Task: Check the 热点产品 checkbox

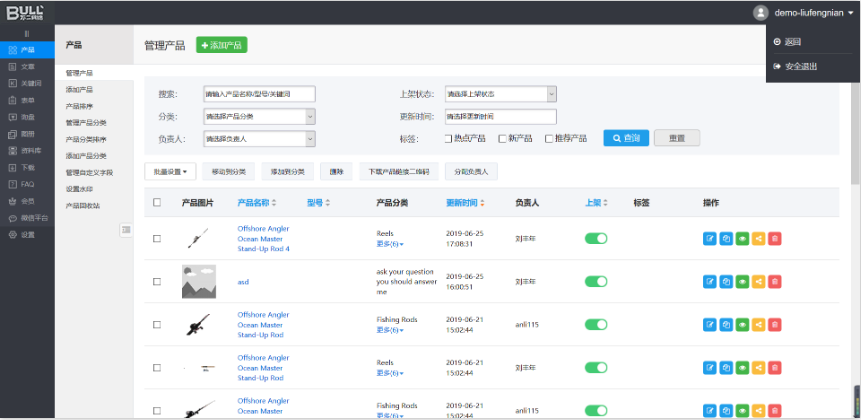Action: point(449,138)
